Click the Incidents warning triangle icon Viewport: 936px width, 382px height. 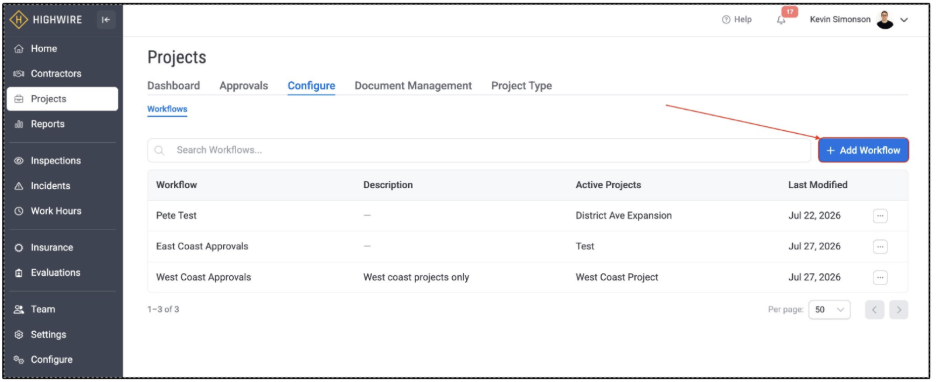[19, 186]
